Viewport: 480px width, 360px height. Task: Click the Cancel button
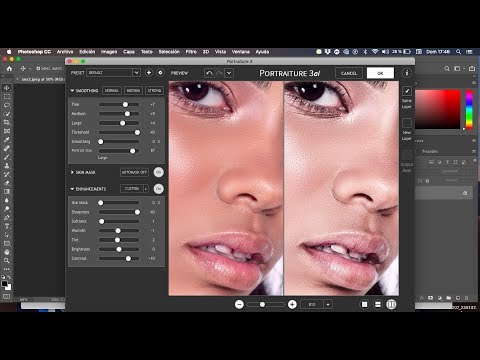(x=349, y=73)
